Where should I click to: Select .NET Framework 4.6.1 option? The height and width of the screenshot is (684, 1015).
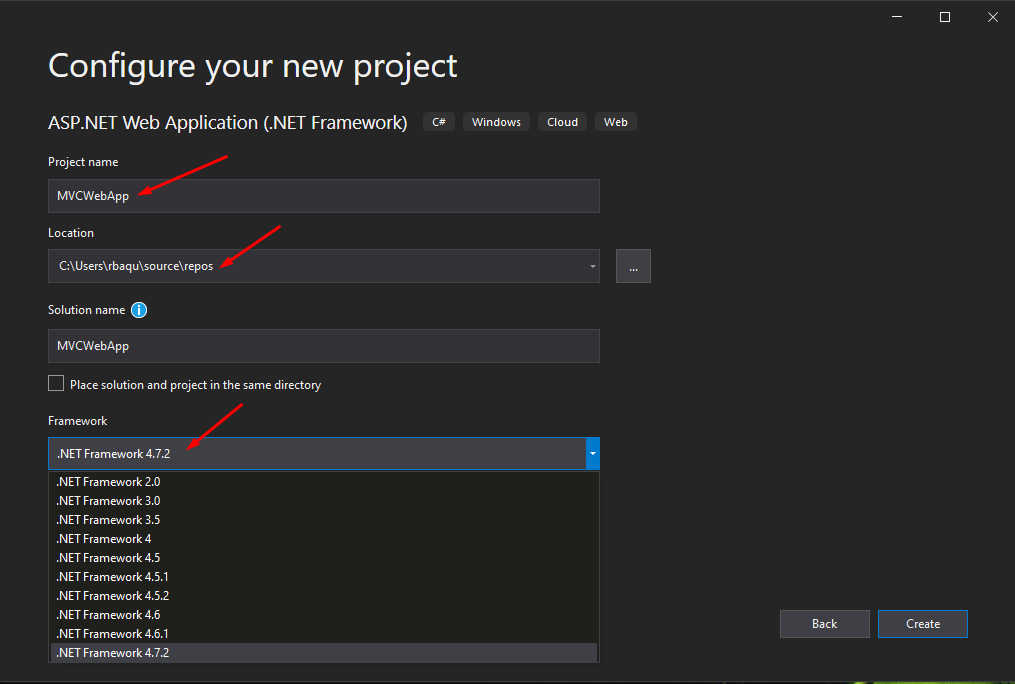324,634
